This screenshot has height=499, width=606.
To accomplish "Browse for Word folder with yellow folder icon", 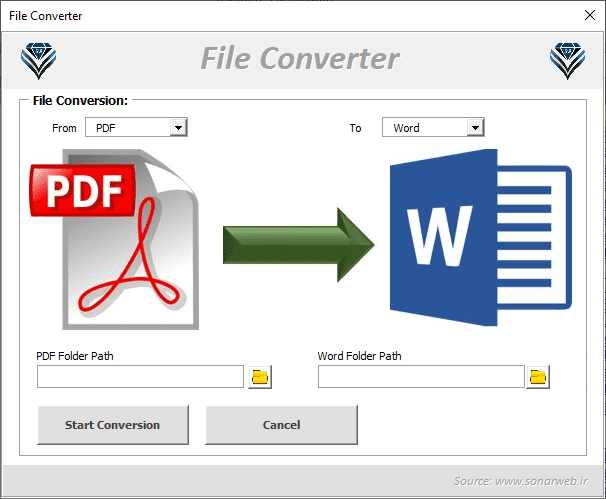I will coord(538,377).
